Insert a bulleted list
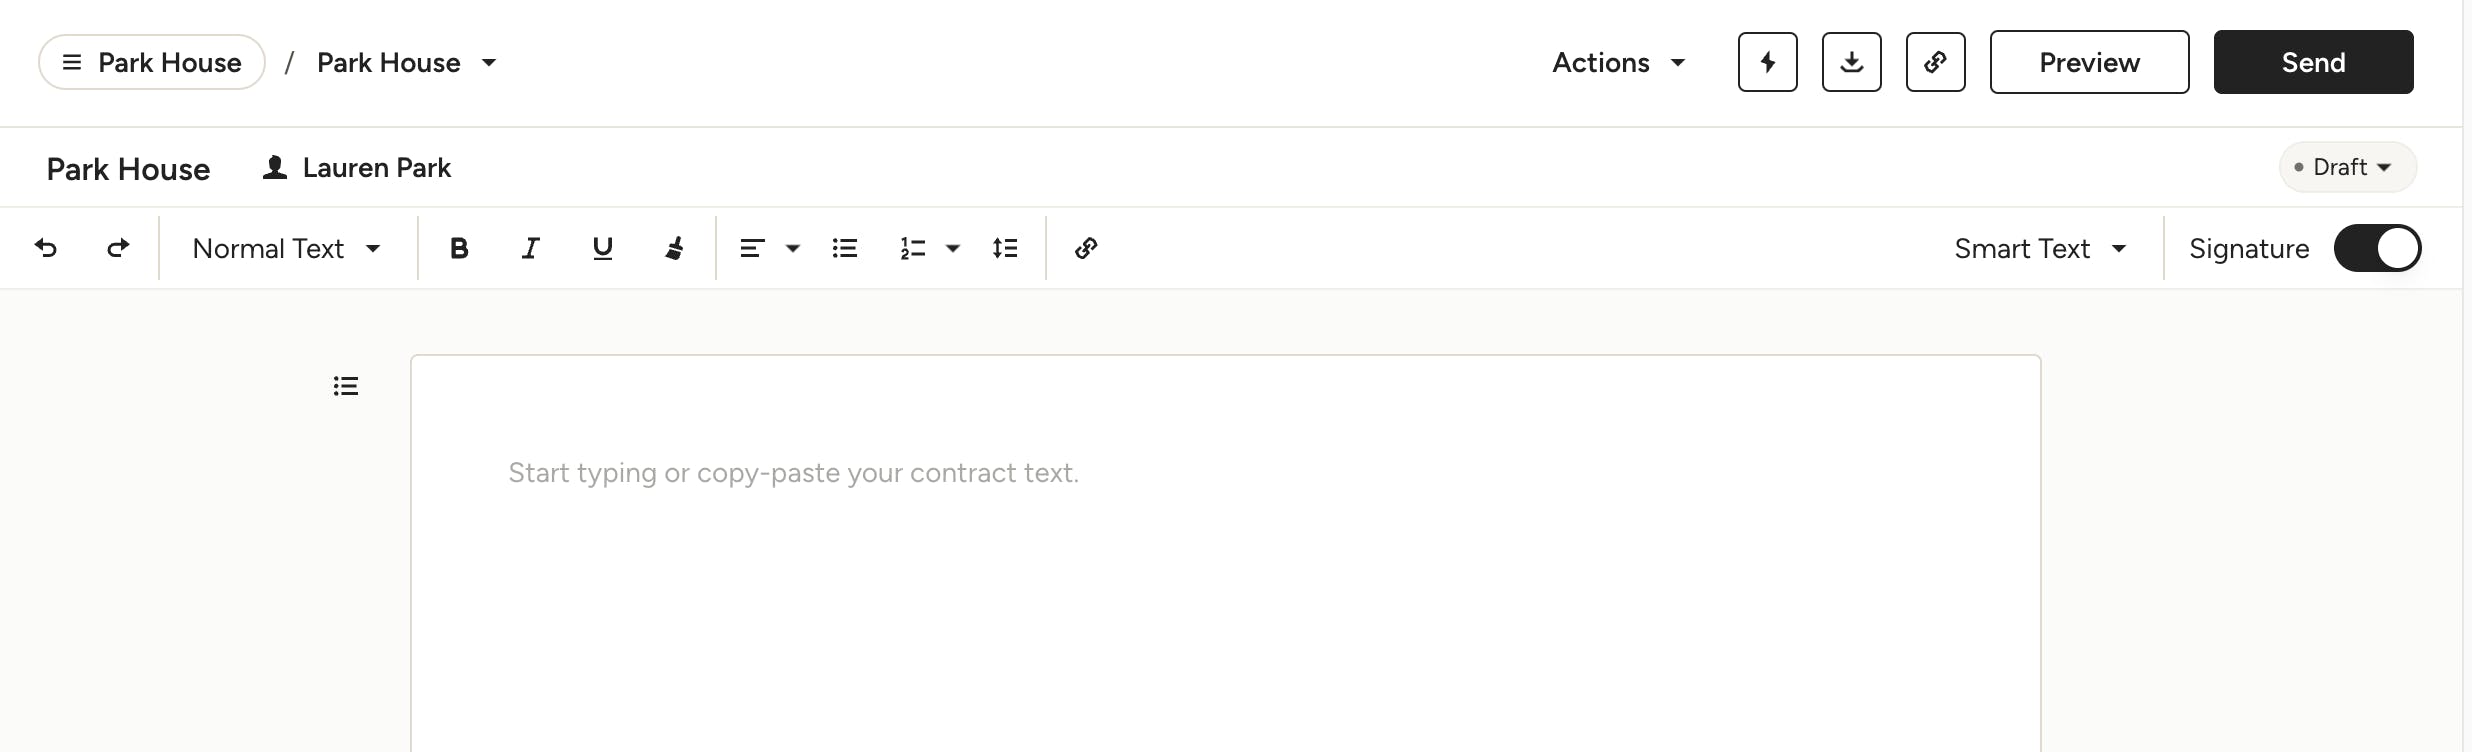Viewport: 2472px width, 752px height. coord(845,248)
